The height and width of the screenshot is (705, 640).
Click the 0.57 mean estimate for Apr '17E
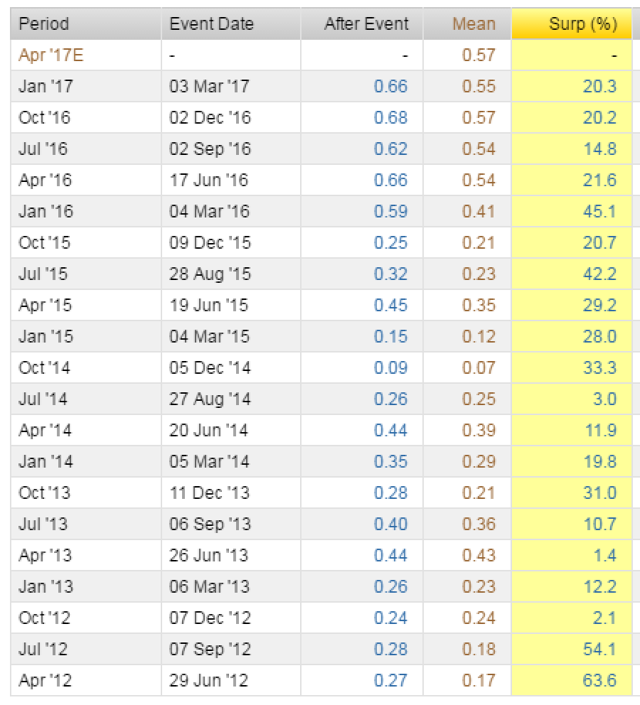(x=478, y=55)
